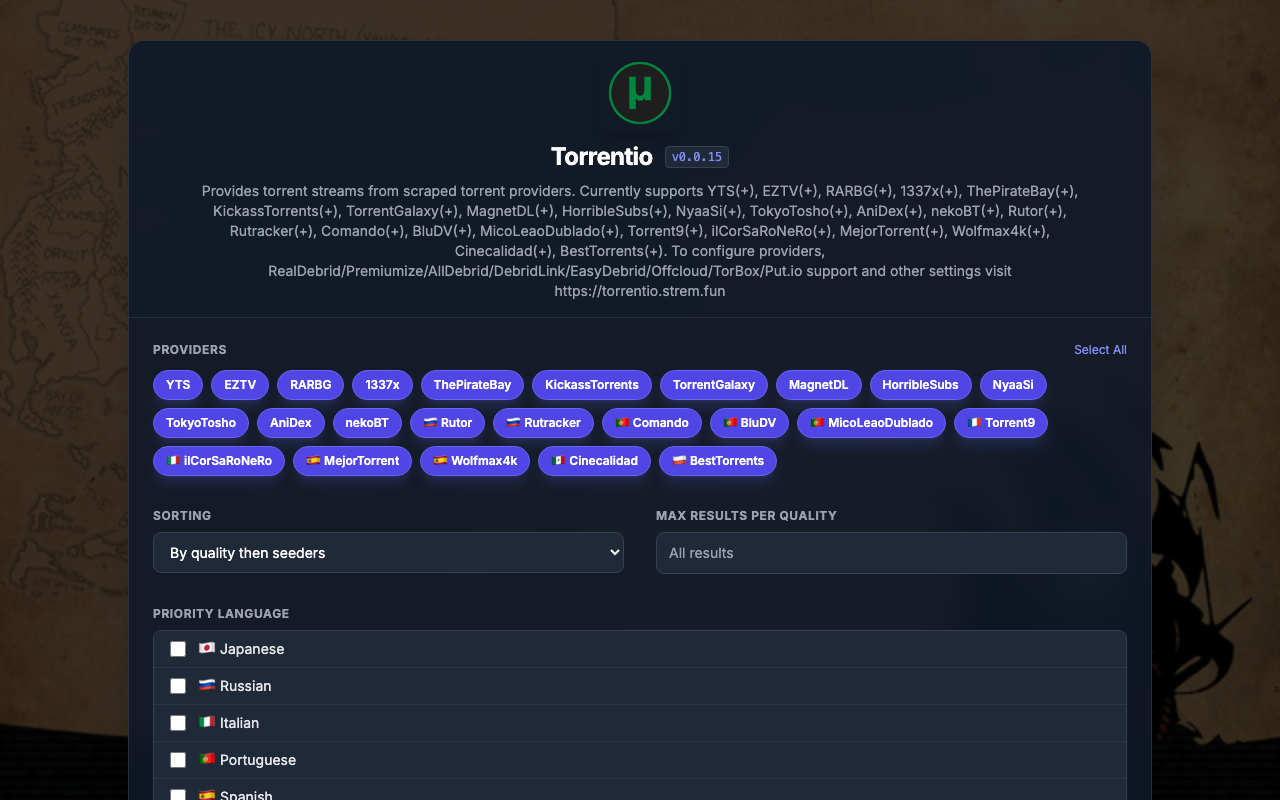Click the https://torrentio.strem.fun text
The height and width of the screenshot is (800, 1280).
tap(640, 291)
